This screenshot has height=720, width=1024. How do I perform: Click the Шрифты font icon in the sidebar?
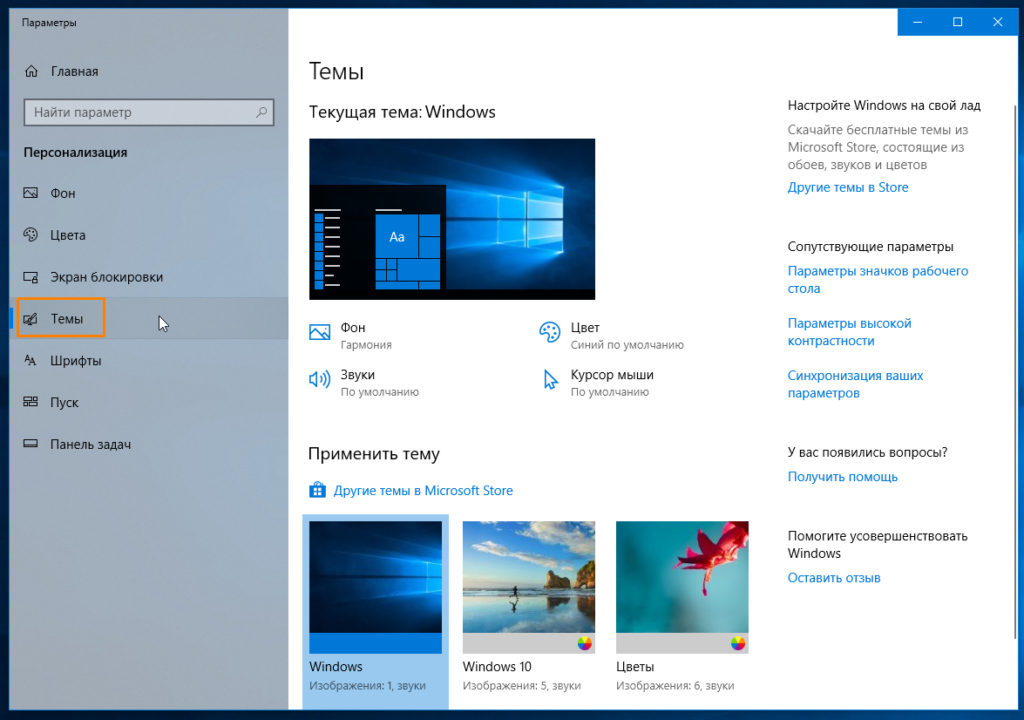coord(31,361)
